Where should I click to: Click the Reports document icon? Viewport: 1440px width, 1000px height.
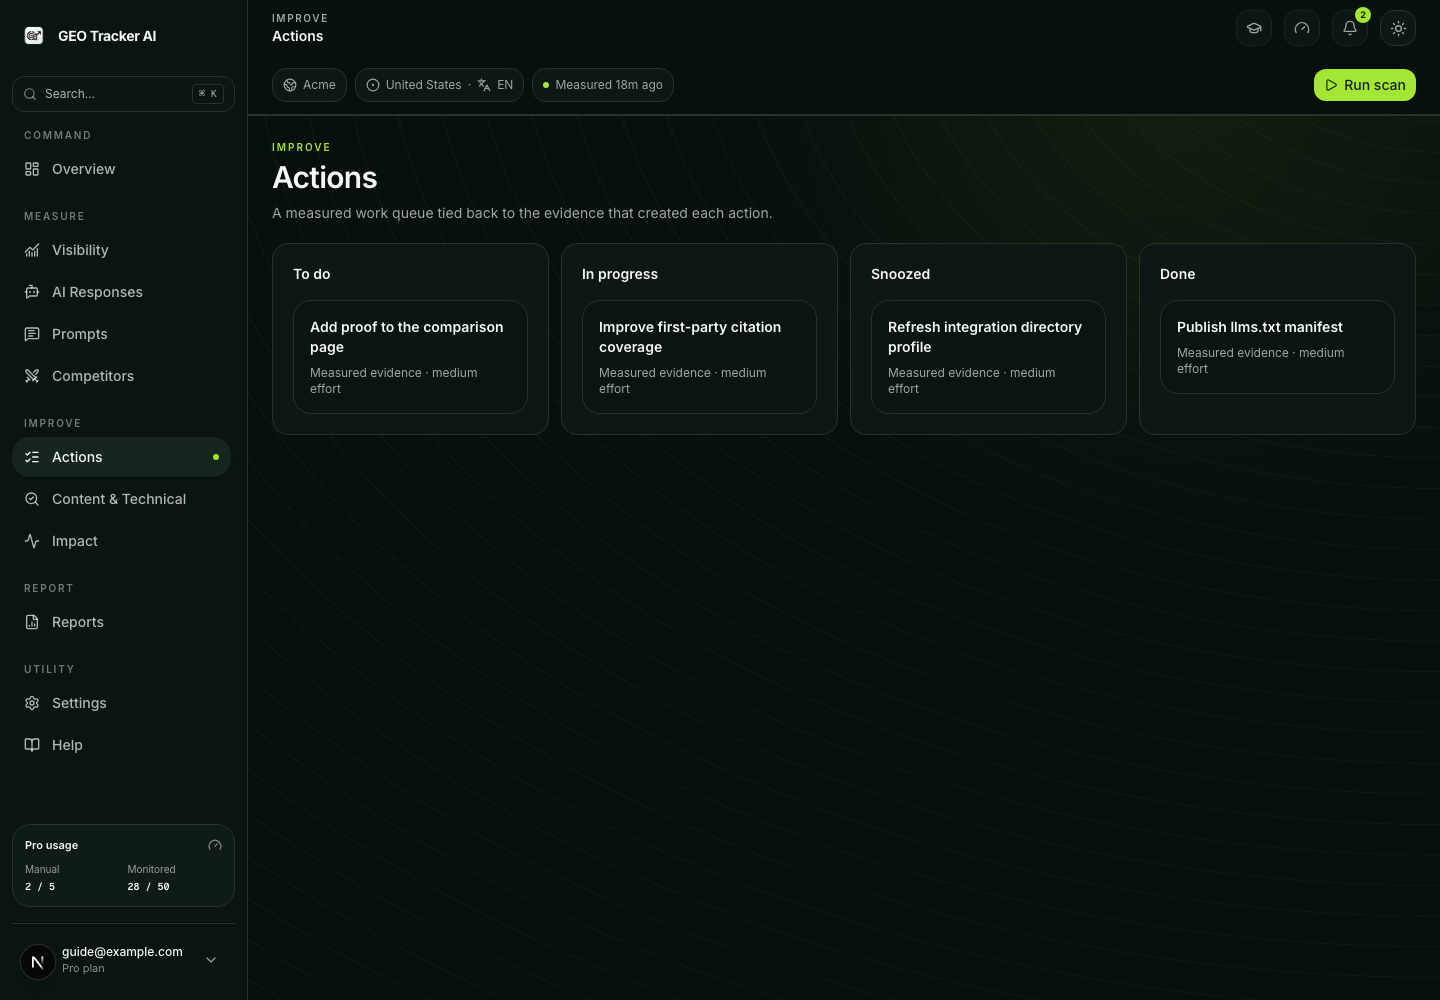pyautogui.click(x=32, y=622)
